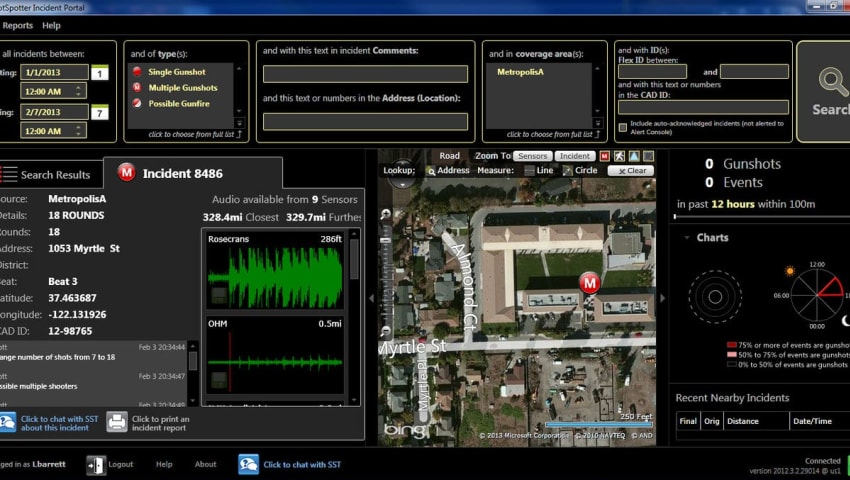Open the starting date calendar picker
Viewport: 850px width, 480px height.
tap(100, 72)
